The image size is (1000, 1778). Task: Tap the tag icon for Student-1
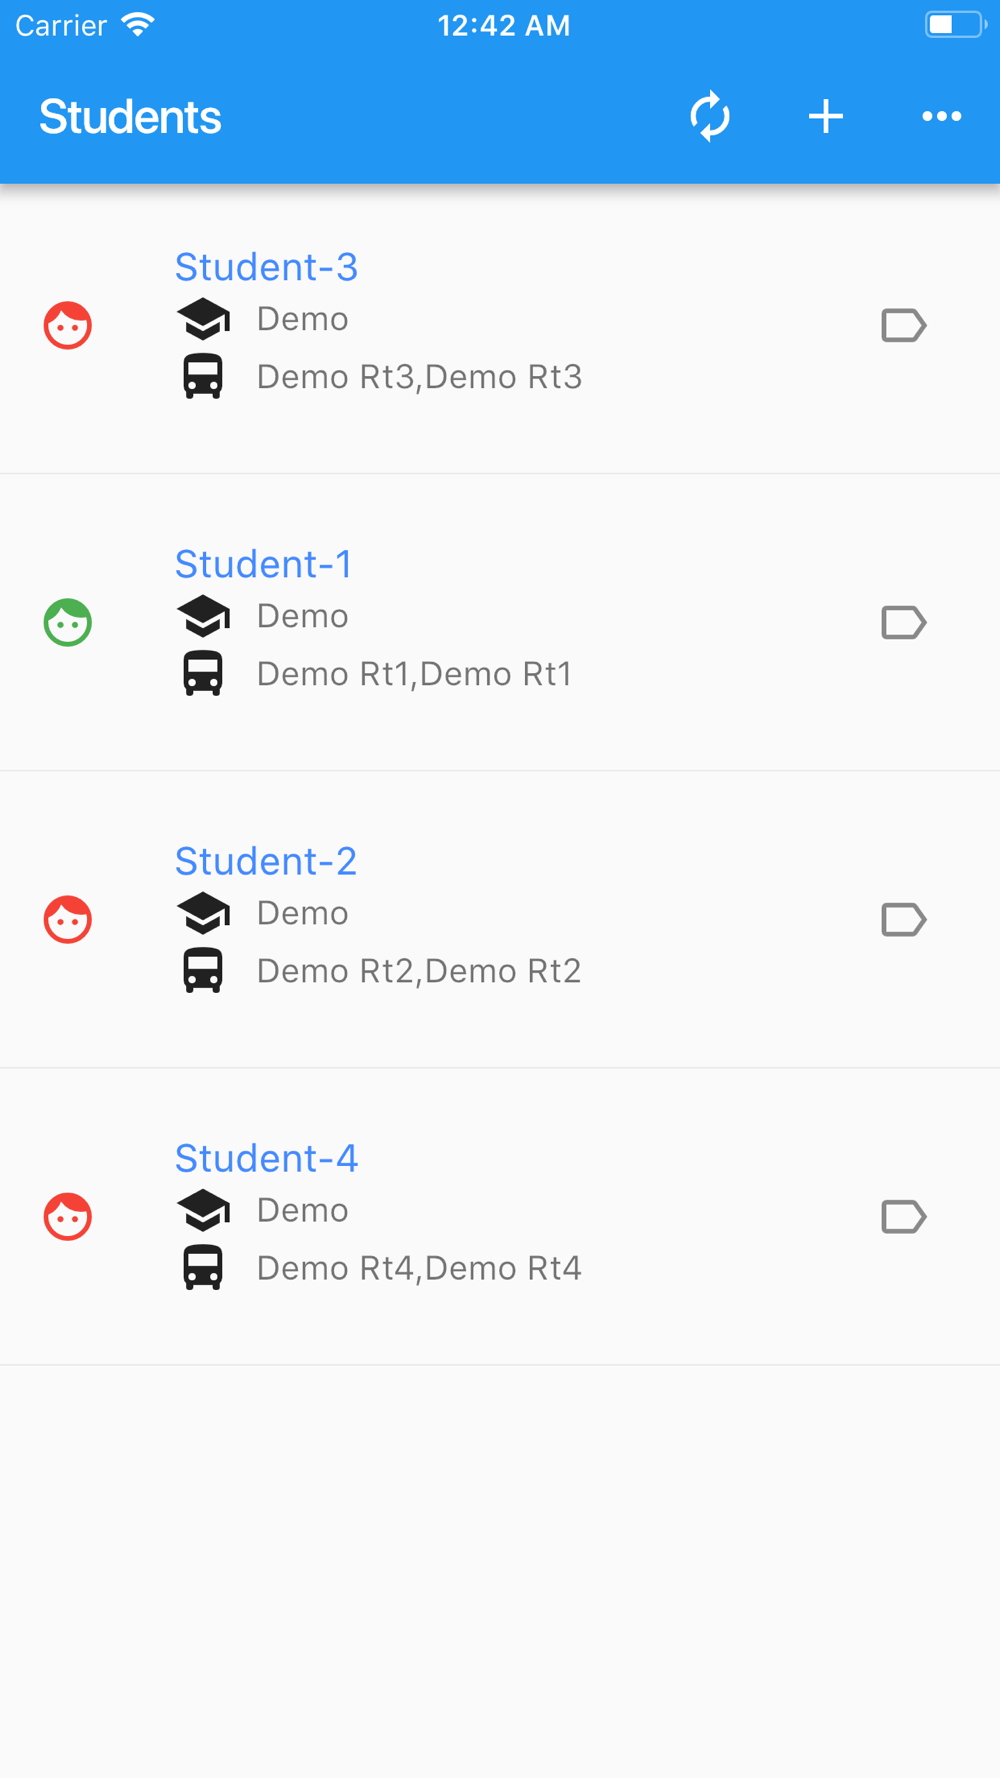pos(903,622)
